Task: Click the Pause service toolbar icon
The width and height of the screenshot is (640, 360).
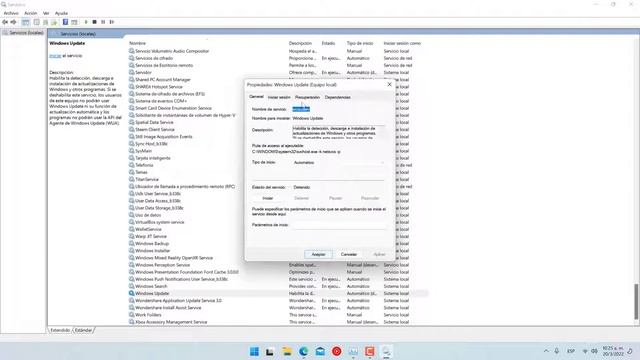Action: pyautogui.click(x=103, y=22)
